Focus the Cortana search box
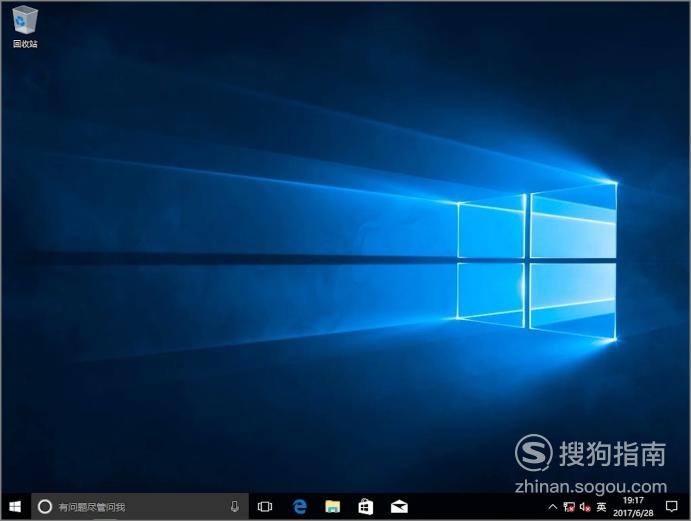The height and width of the screenshot is (521, 691). click(x=140, y=507)
